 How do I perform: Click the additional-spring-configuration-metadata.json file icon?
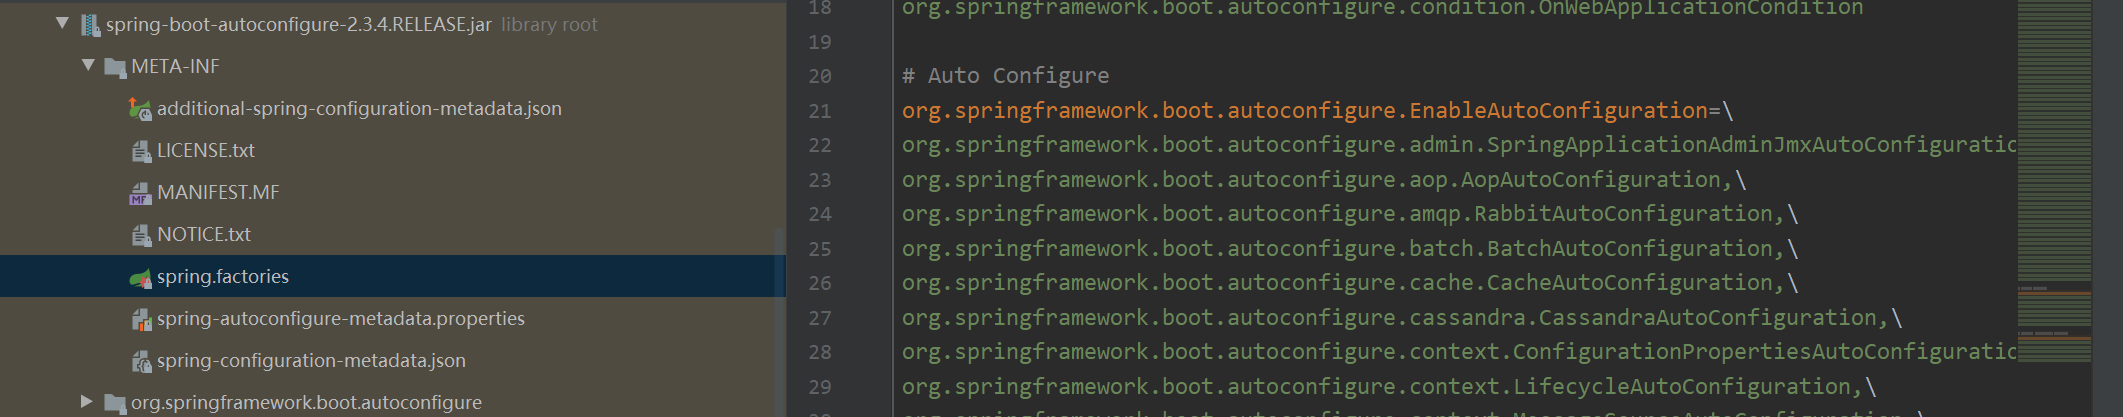click(141, 109)
